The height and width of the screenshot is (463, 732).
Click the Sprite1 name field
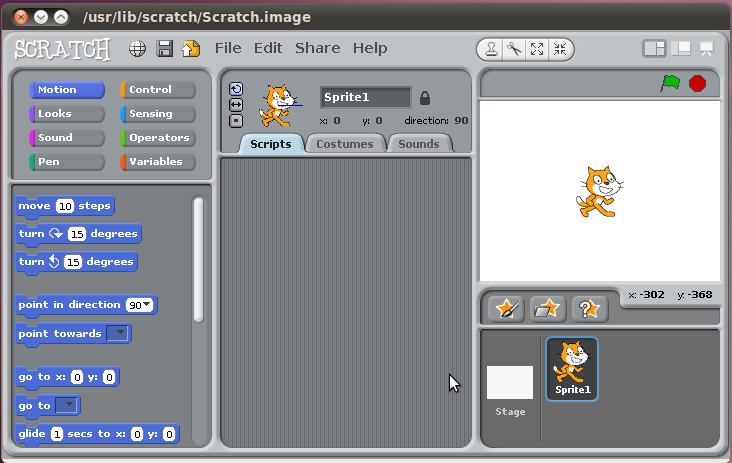pos(366,97)
